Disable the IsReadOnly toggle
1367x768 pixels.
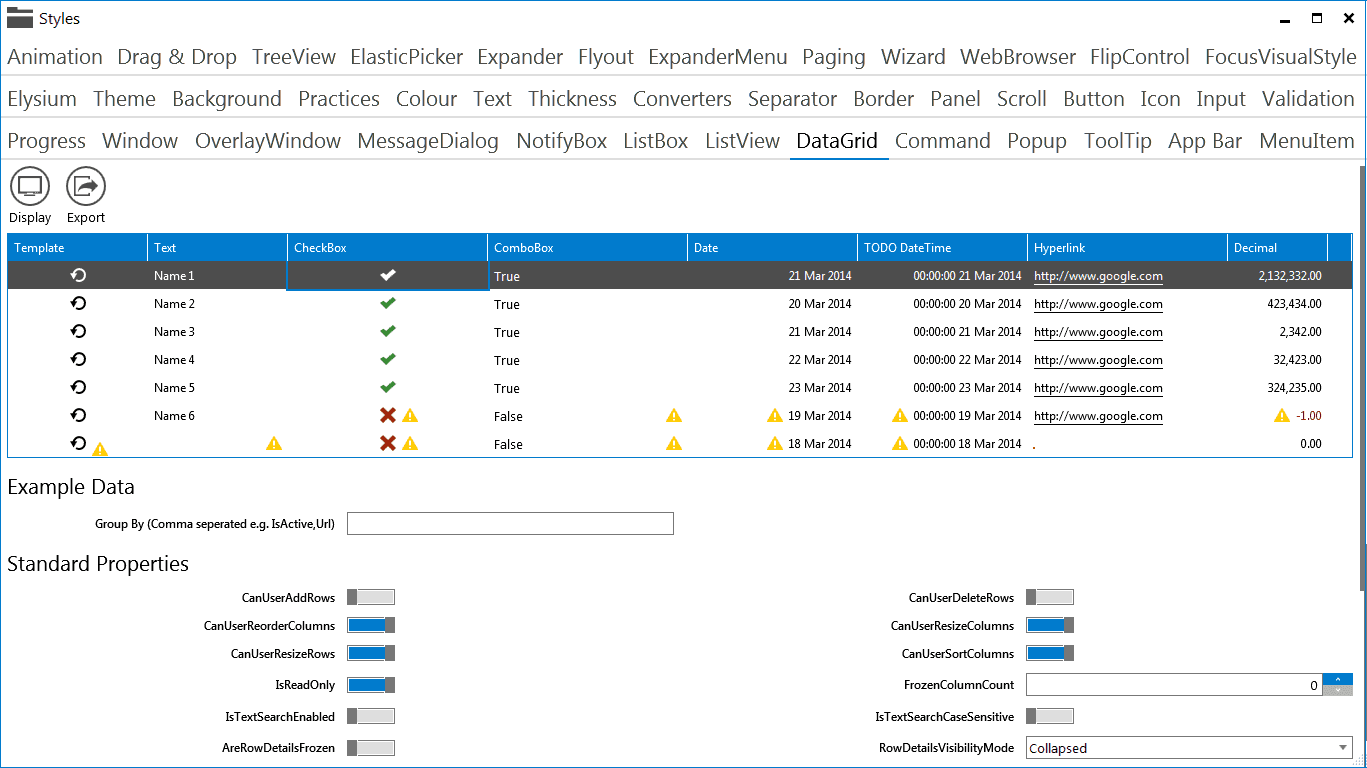[x=371, y=684]
